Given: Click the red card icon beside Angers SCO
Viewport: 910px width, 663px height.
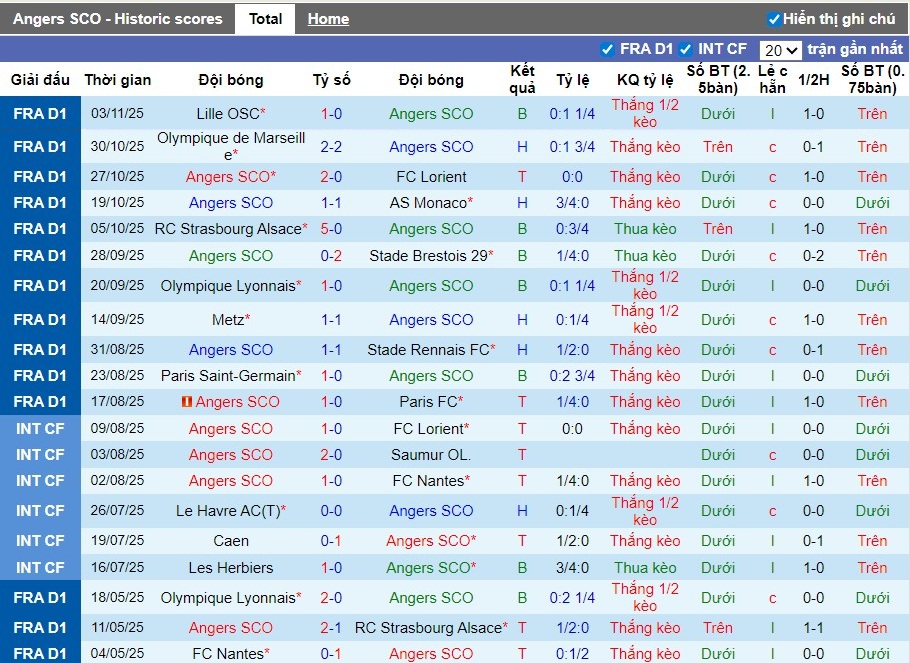Looking at the screenshot, I should [186, 402].
